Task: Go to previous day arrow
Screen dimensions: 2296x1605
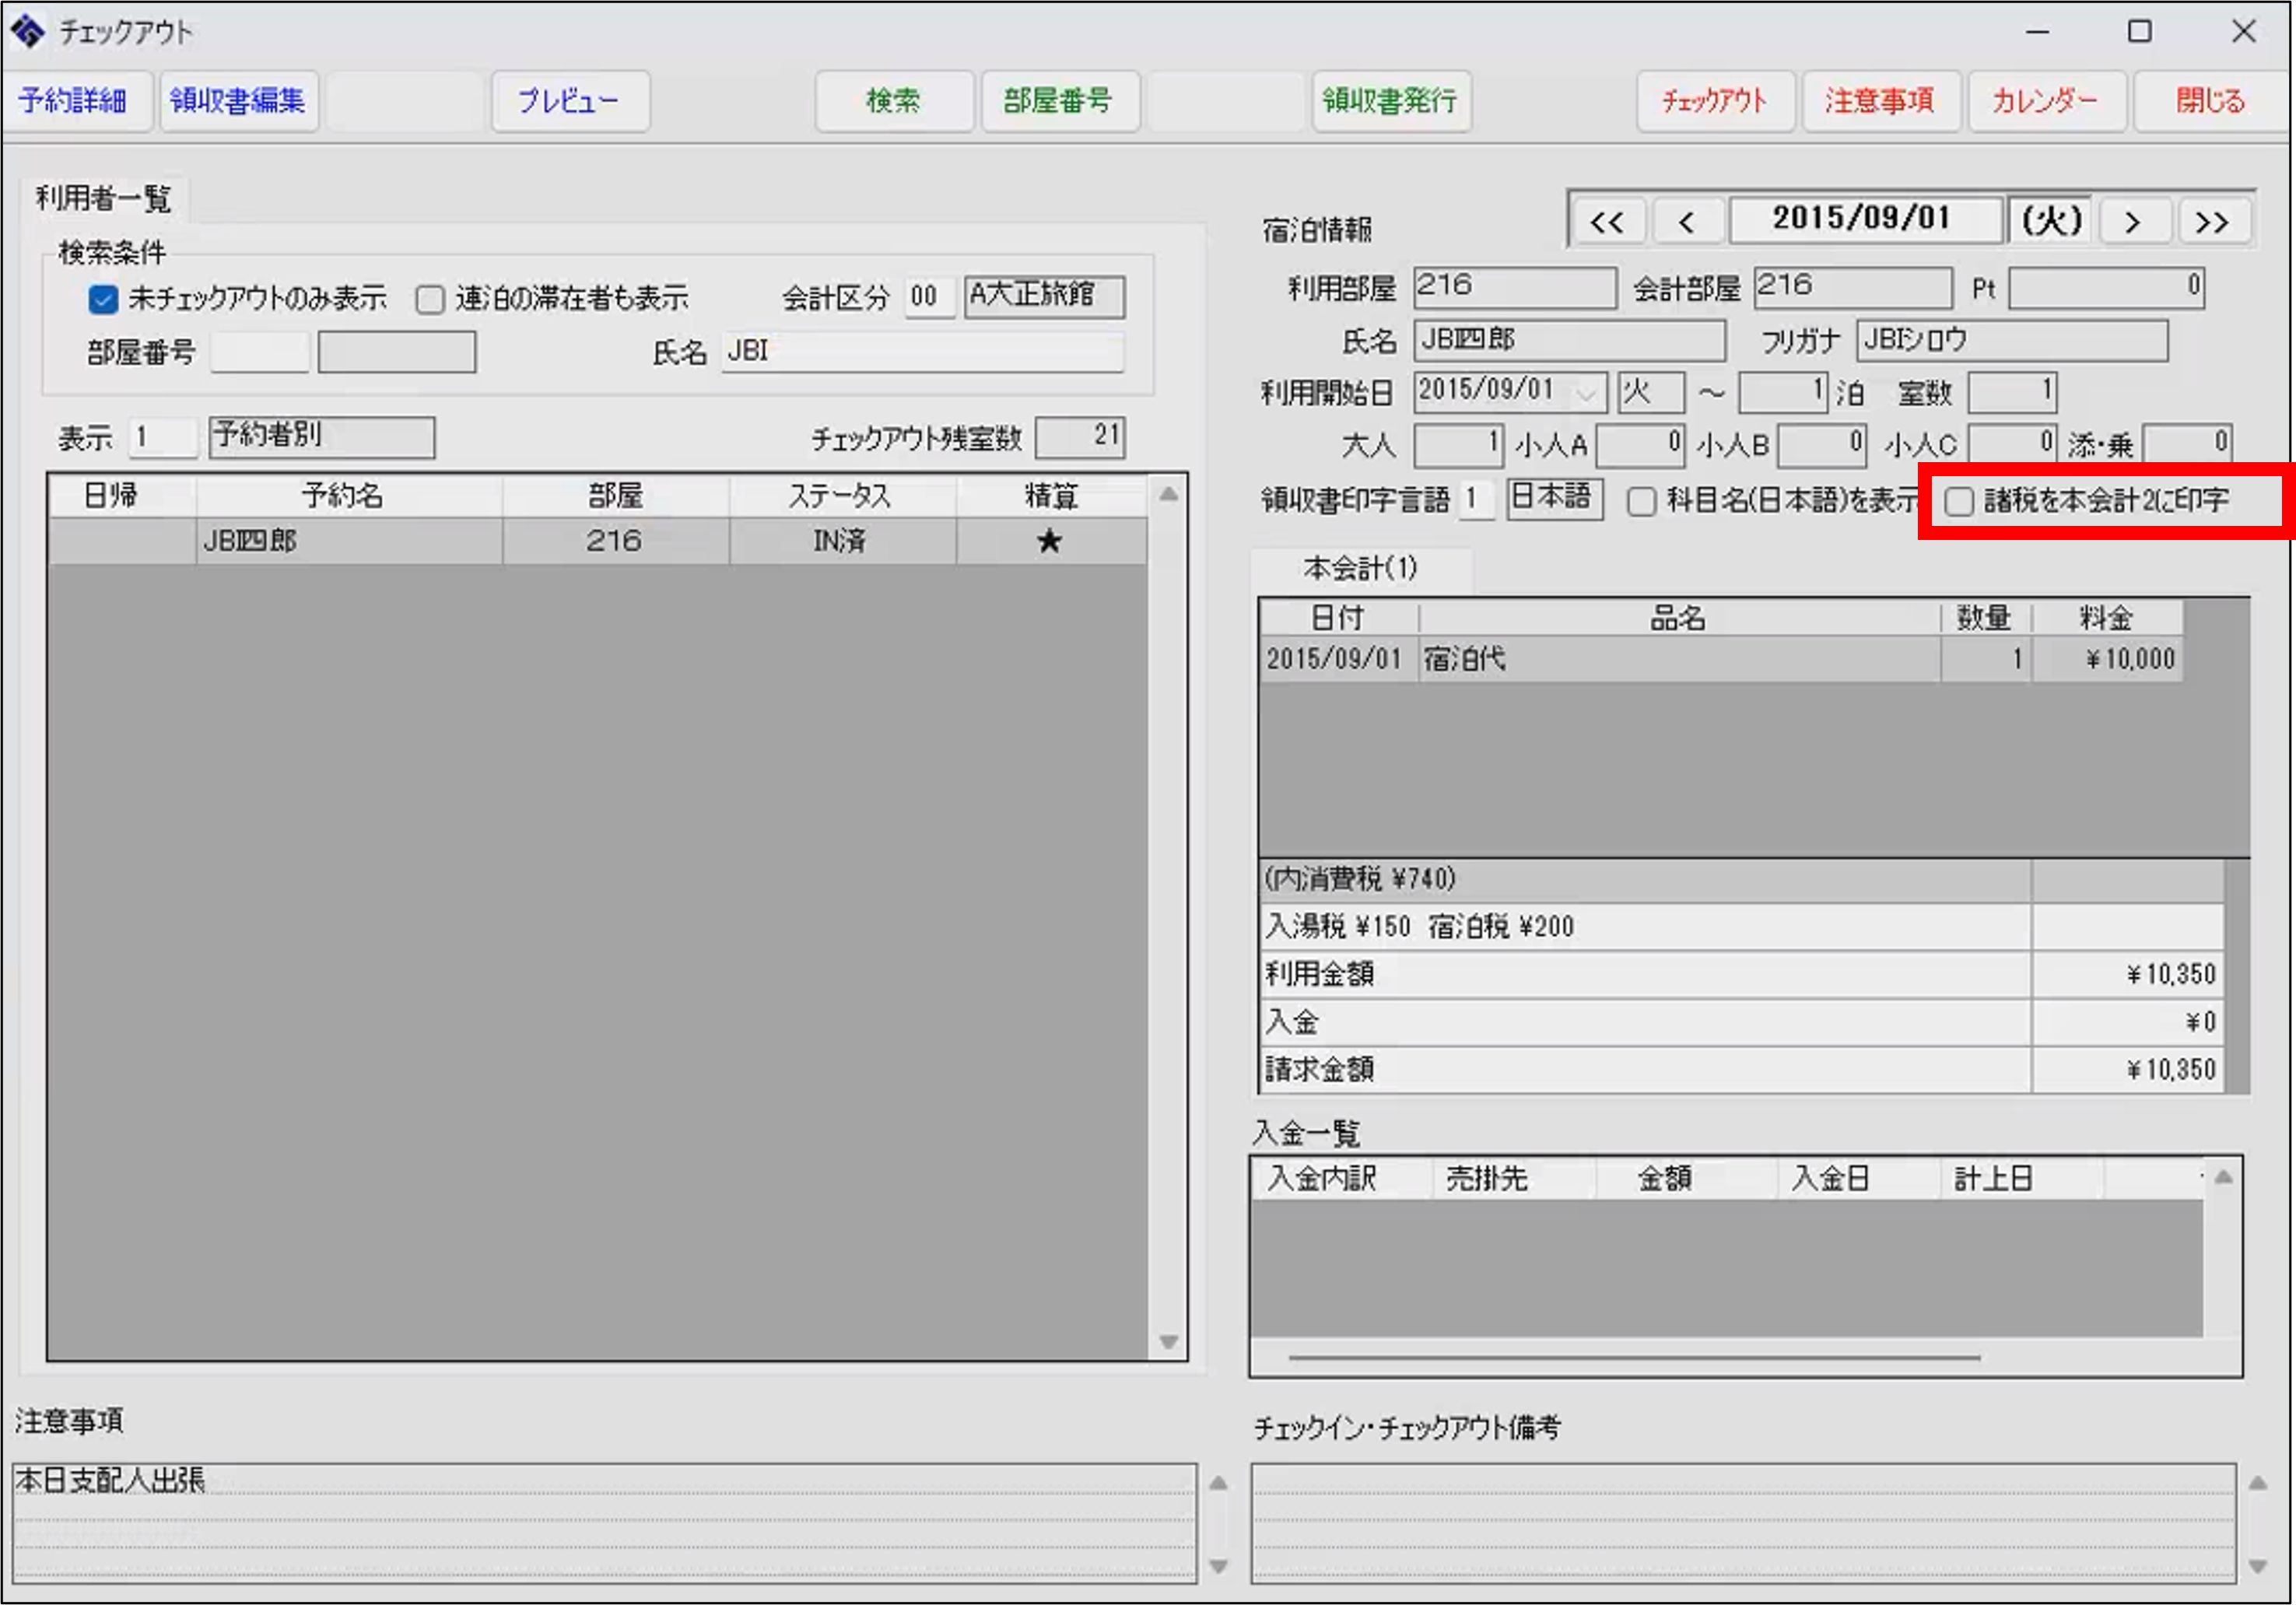Action: [1687, 222]
